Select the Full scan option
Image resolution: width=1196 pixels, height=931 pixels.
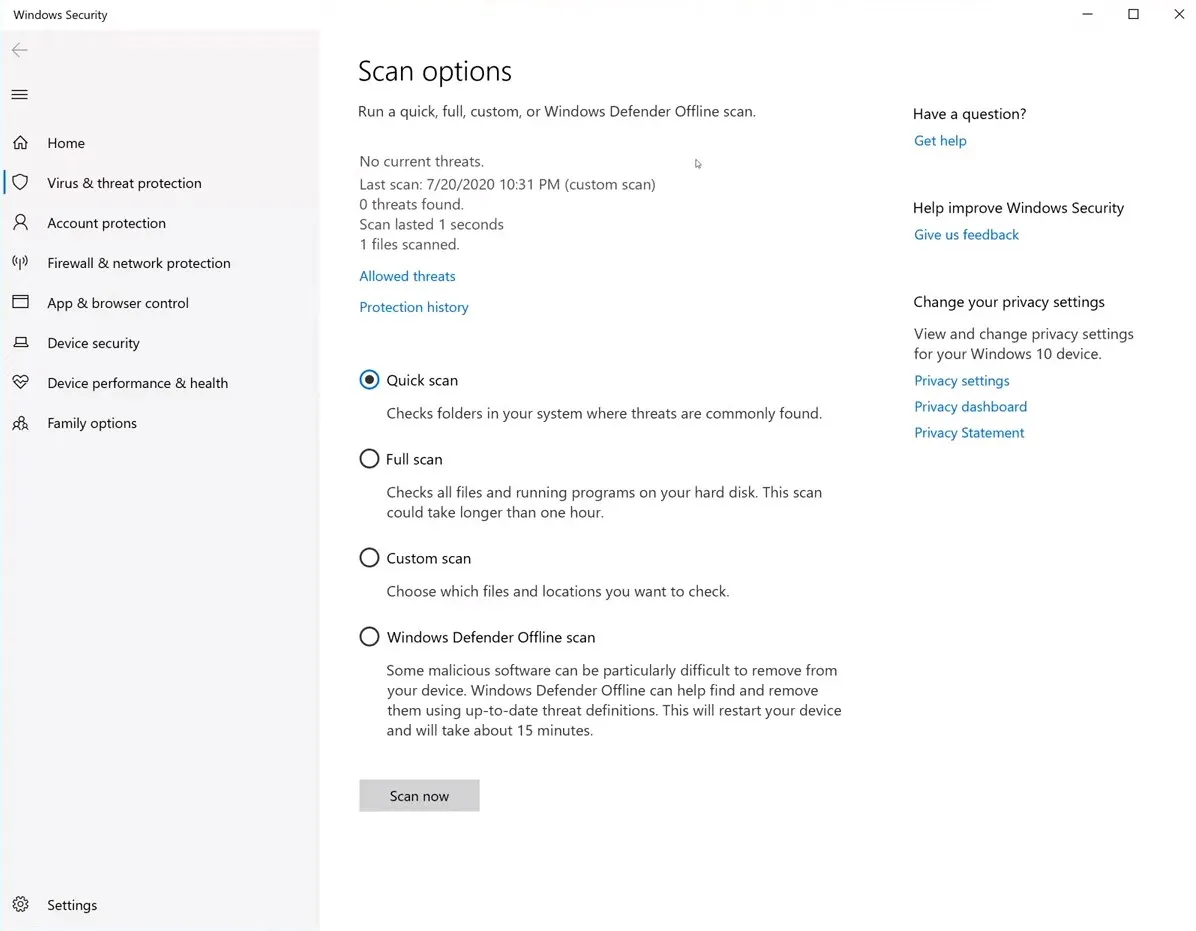pos(369,459)
